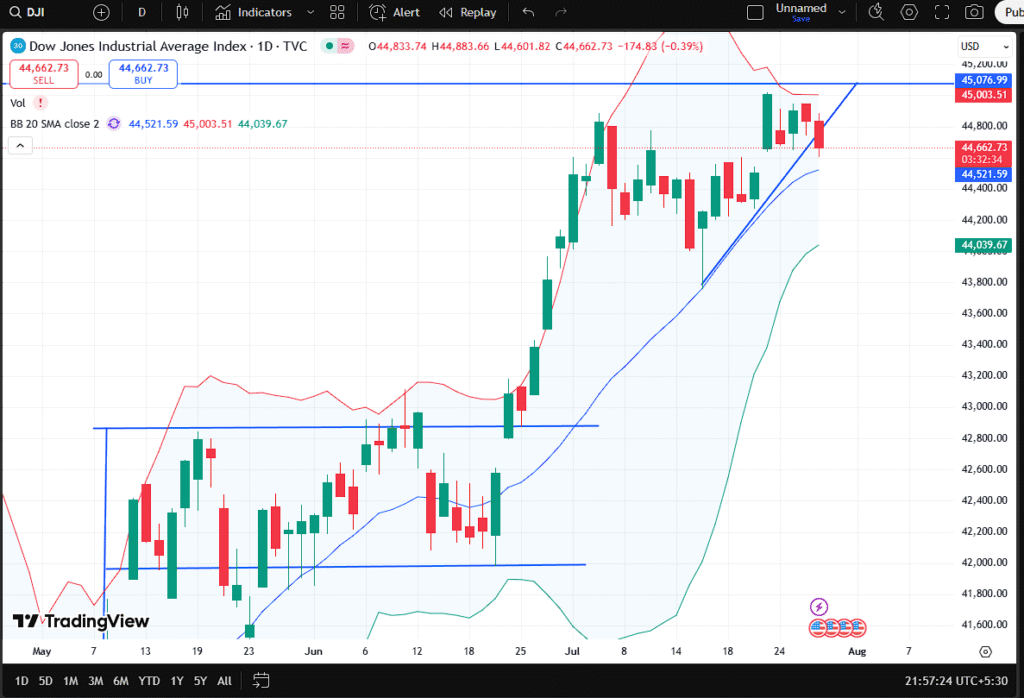
Task: Select the 5D date range
Action: click(x=45, y=681)
